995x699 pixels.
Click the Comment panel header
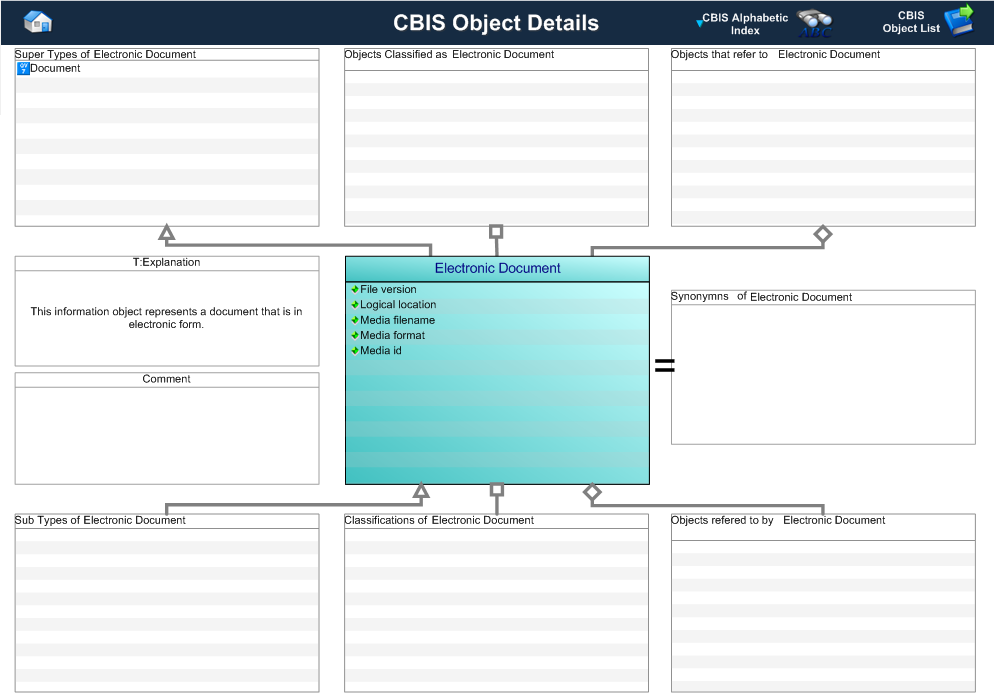point(166,379)
